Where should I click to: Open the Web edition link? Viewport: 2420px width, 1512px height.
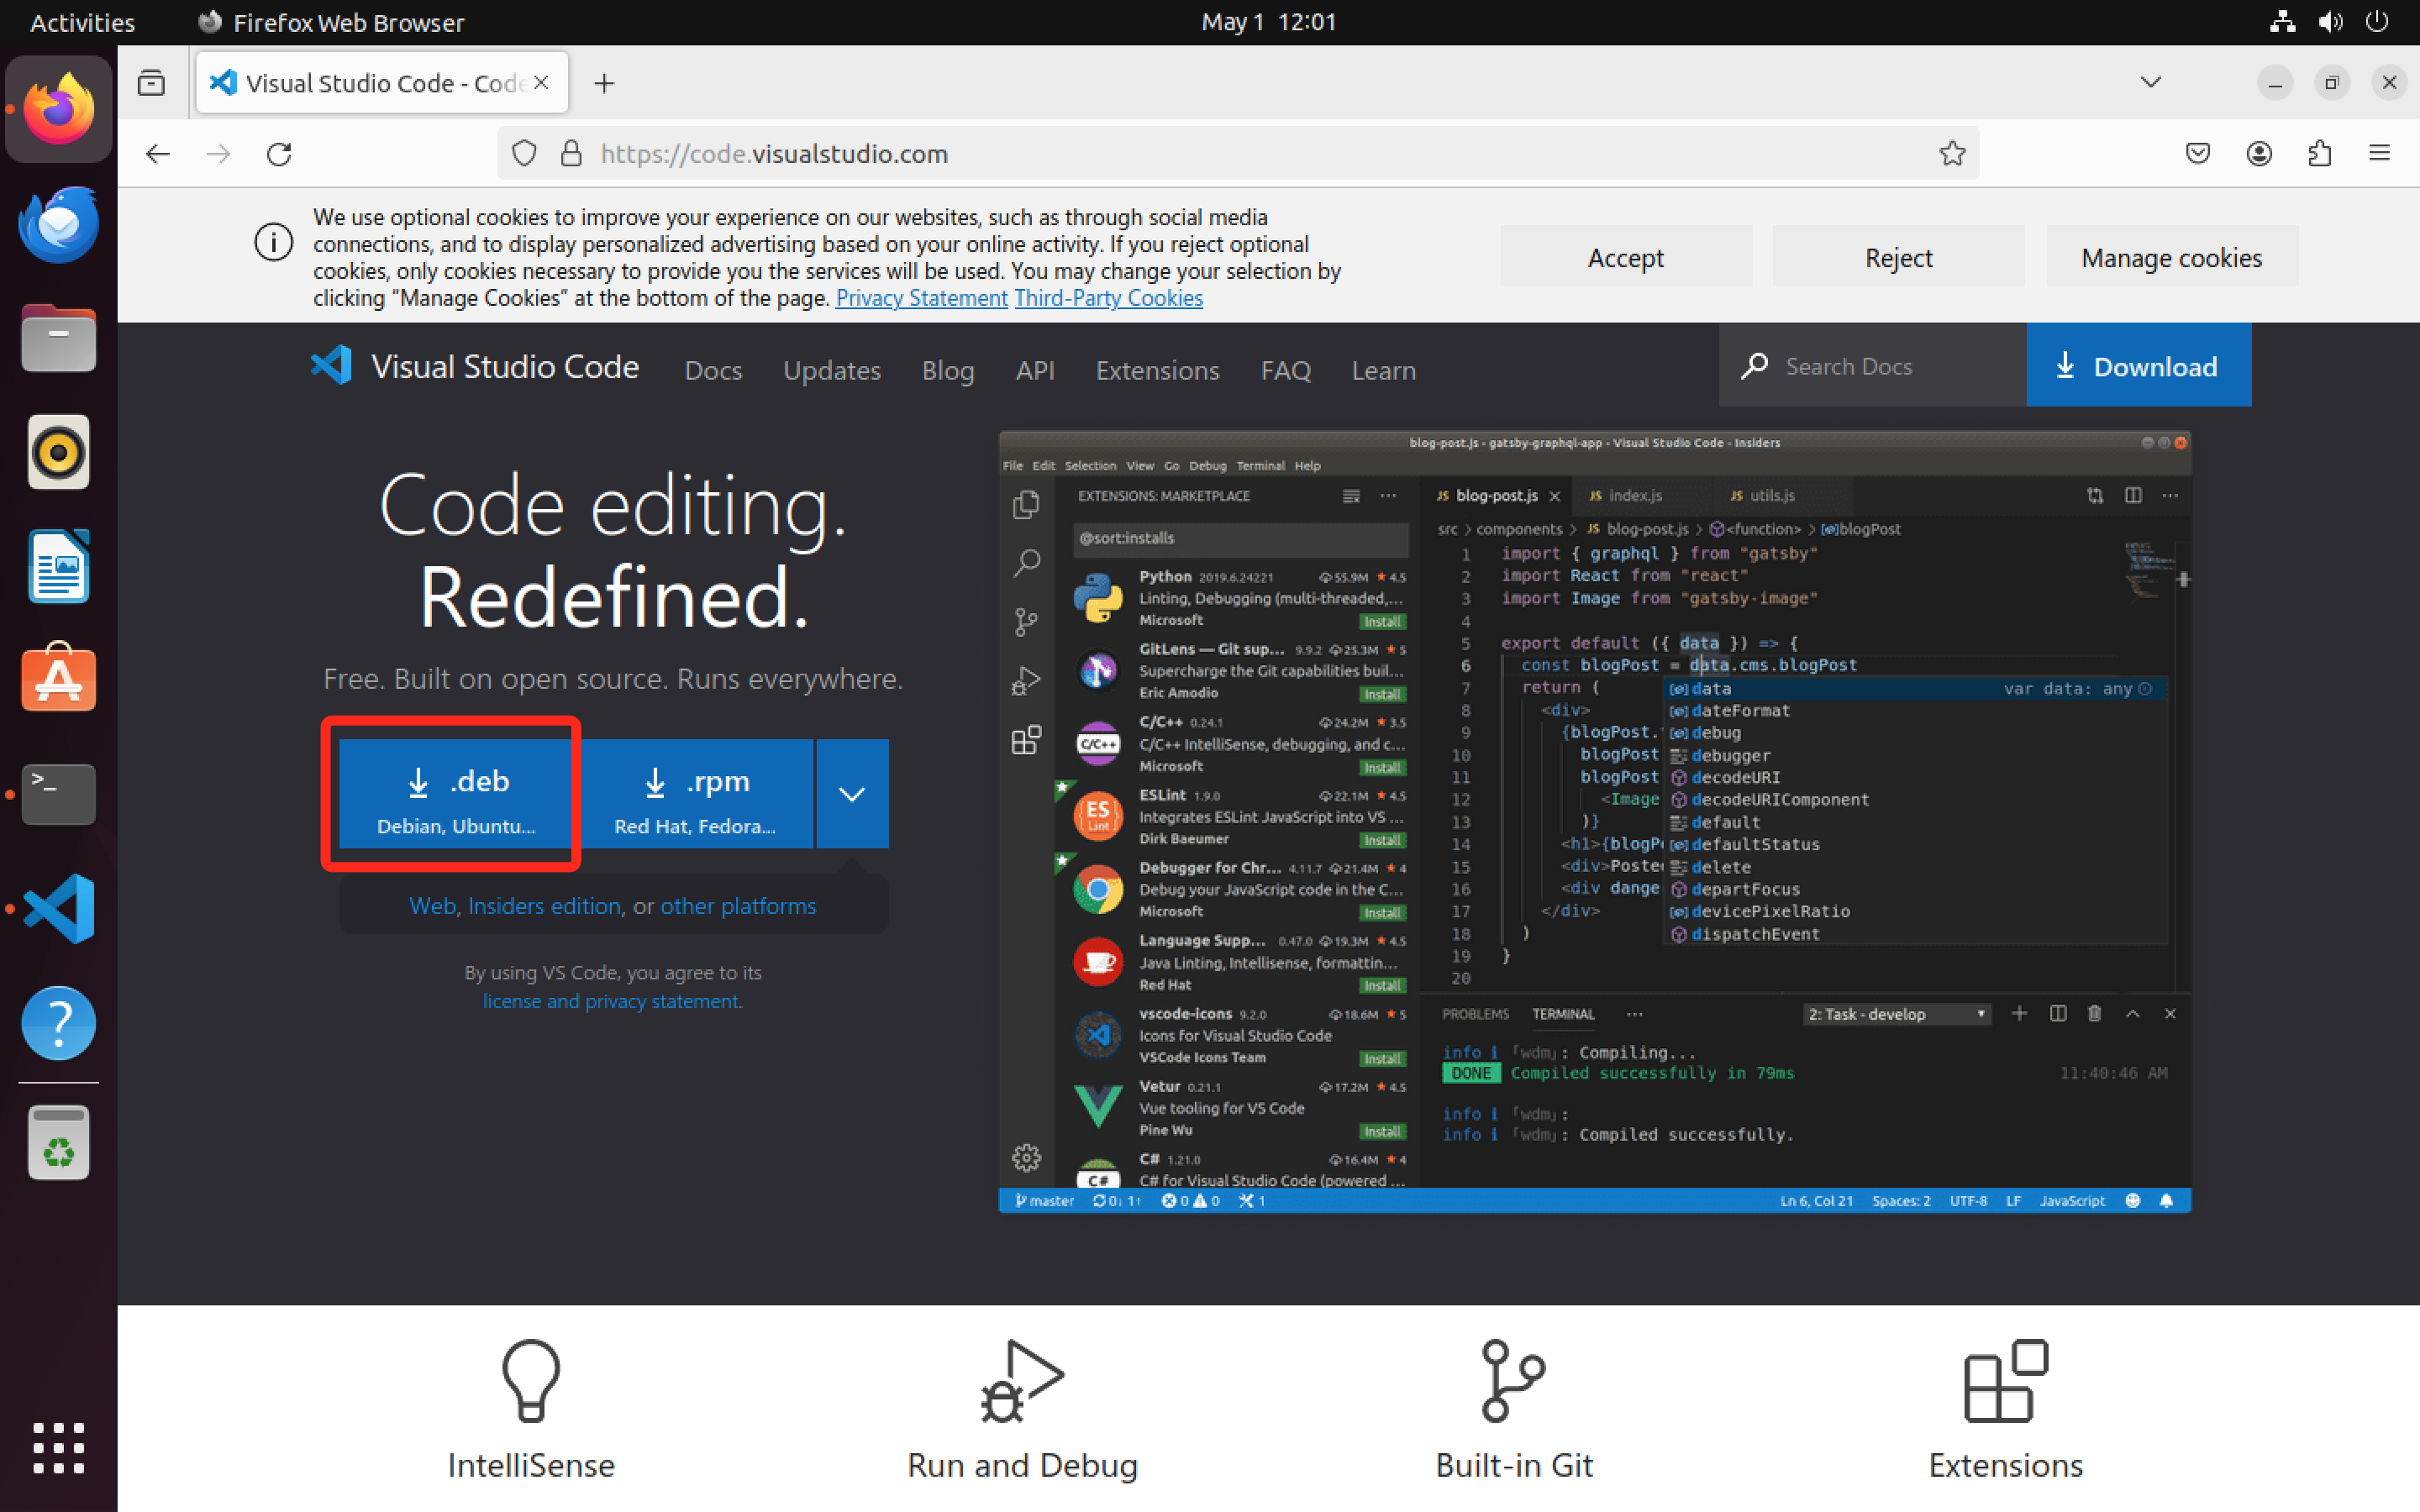[432, 906]
